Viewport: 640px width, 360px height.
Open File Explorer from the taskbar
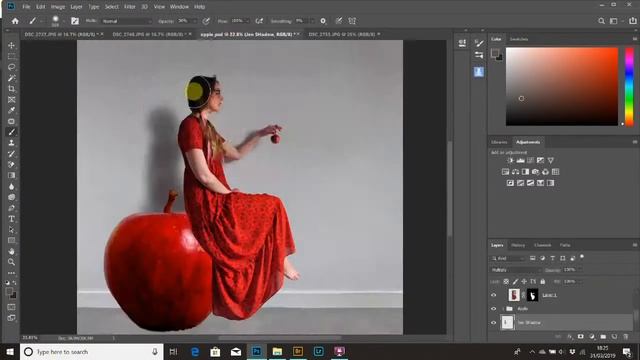click(x=277, y=351)
